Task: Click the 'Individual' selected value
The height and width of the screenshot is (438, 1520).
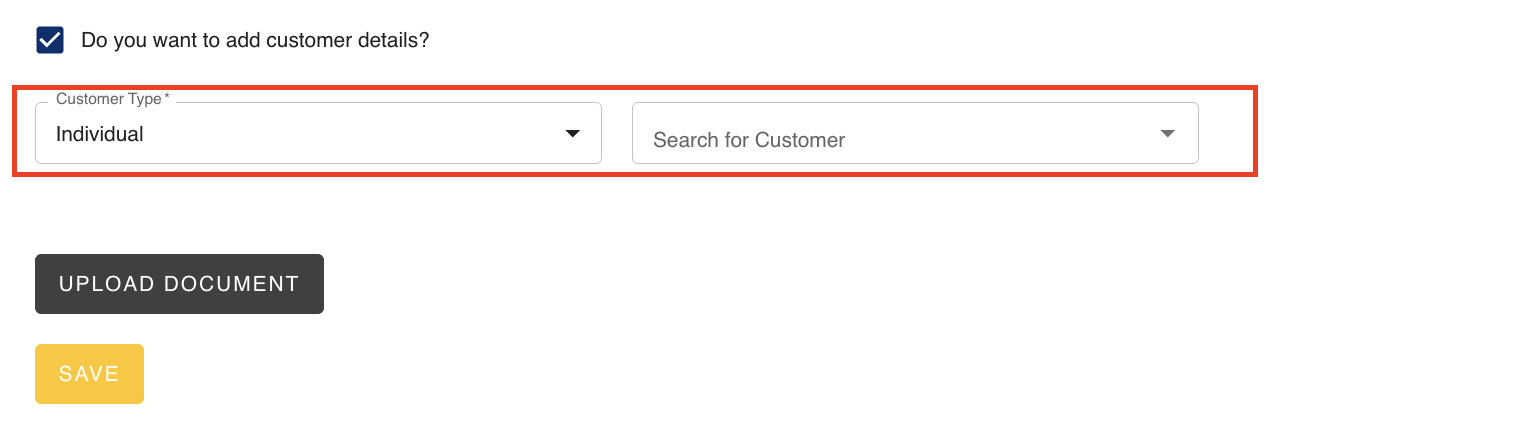Action: coord(100,134)
